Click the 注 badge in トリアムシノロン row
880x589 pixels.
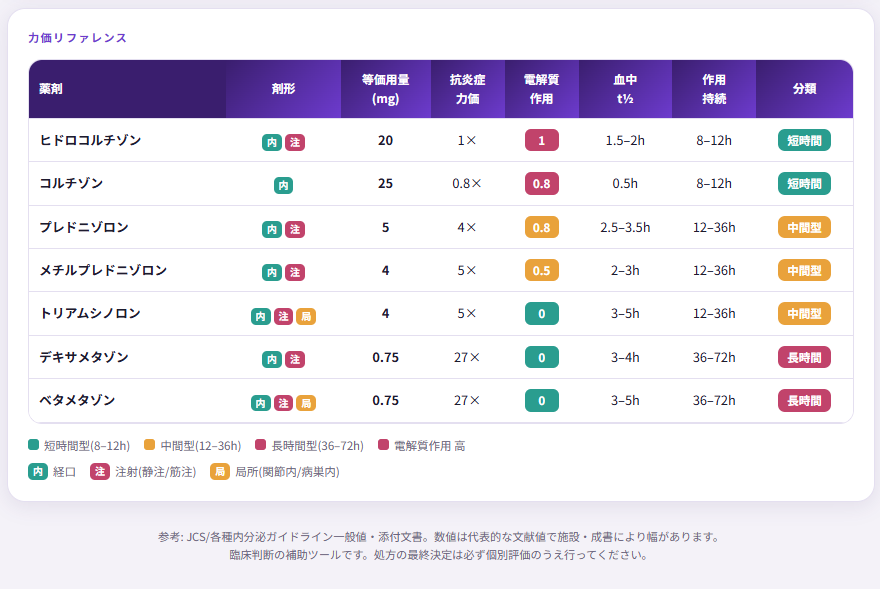pos(283,316)
